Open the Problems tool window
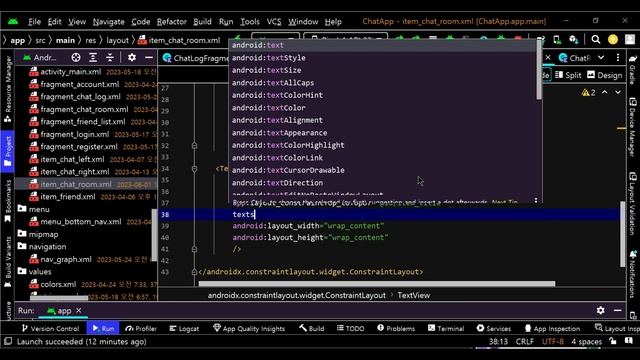This screenshot has height=360, width=640. tap(396, 328)
